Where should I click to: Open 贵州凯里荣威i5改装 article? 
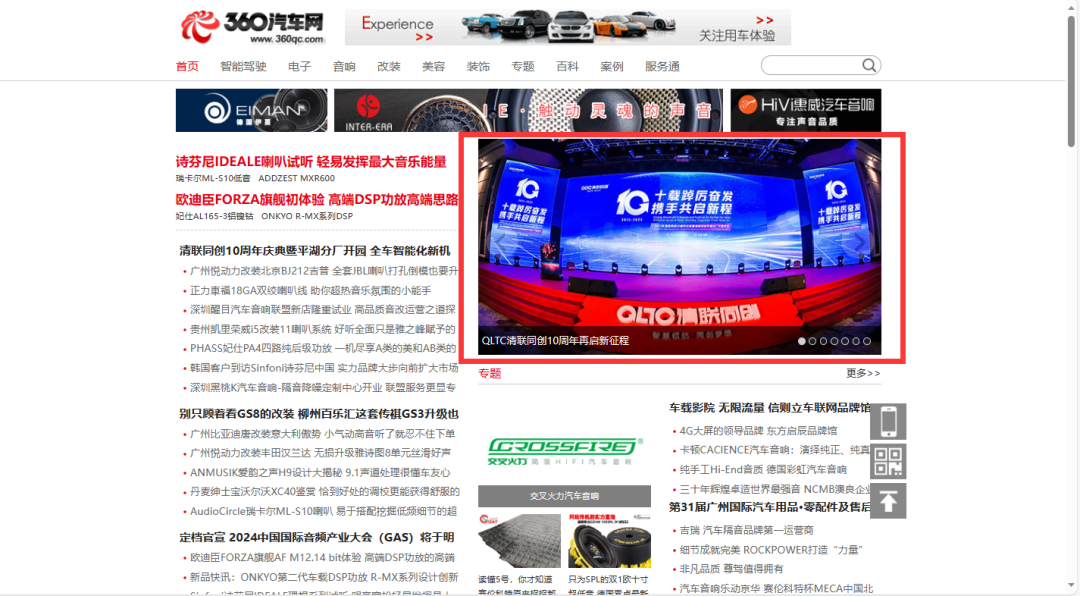(323, 329)
